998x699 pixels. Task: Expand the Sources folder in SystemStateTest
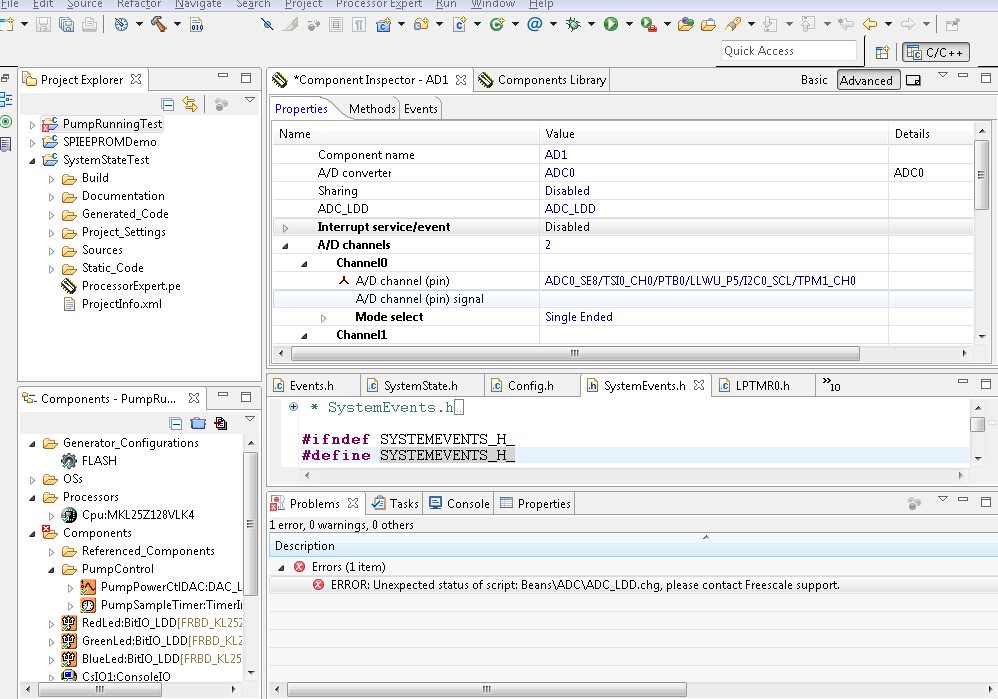[x=52, y=250]
